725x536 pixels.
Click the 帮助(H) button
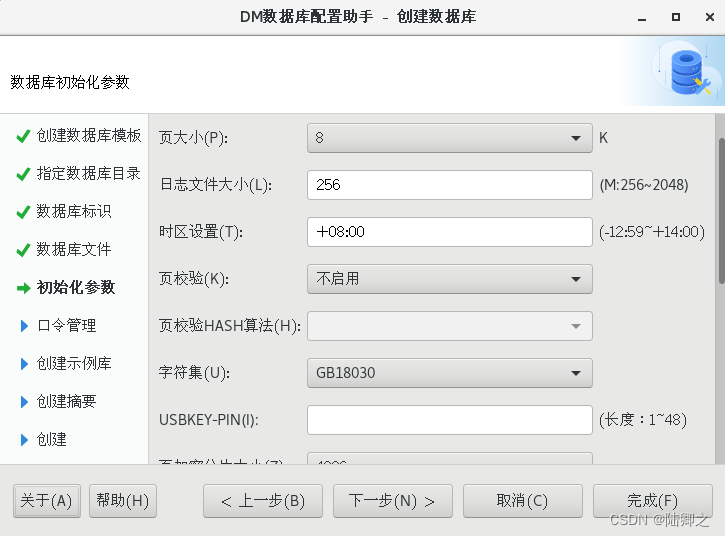tap(123, 501)
